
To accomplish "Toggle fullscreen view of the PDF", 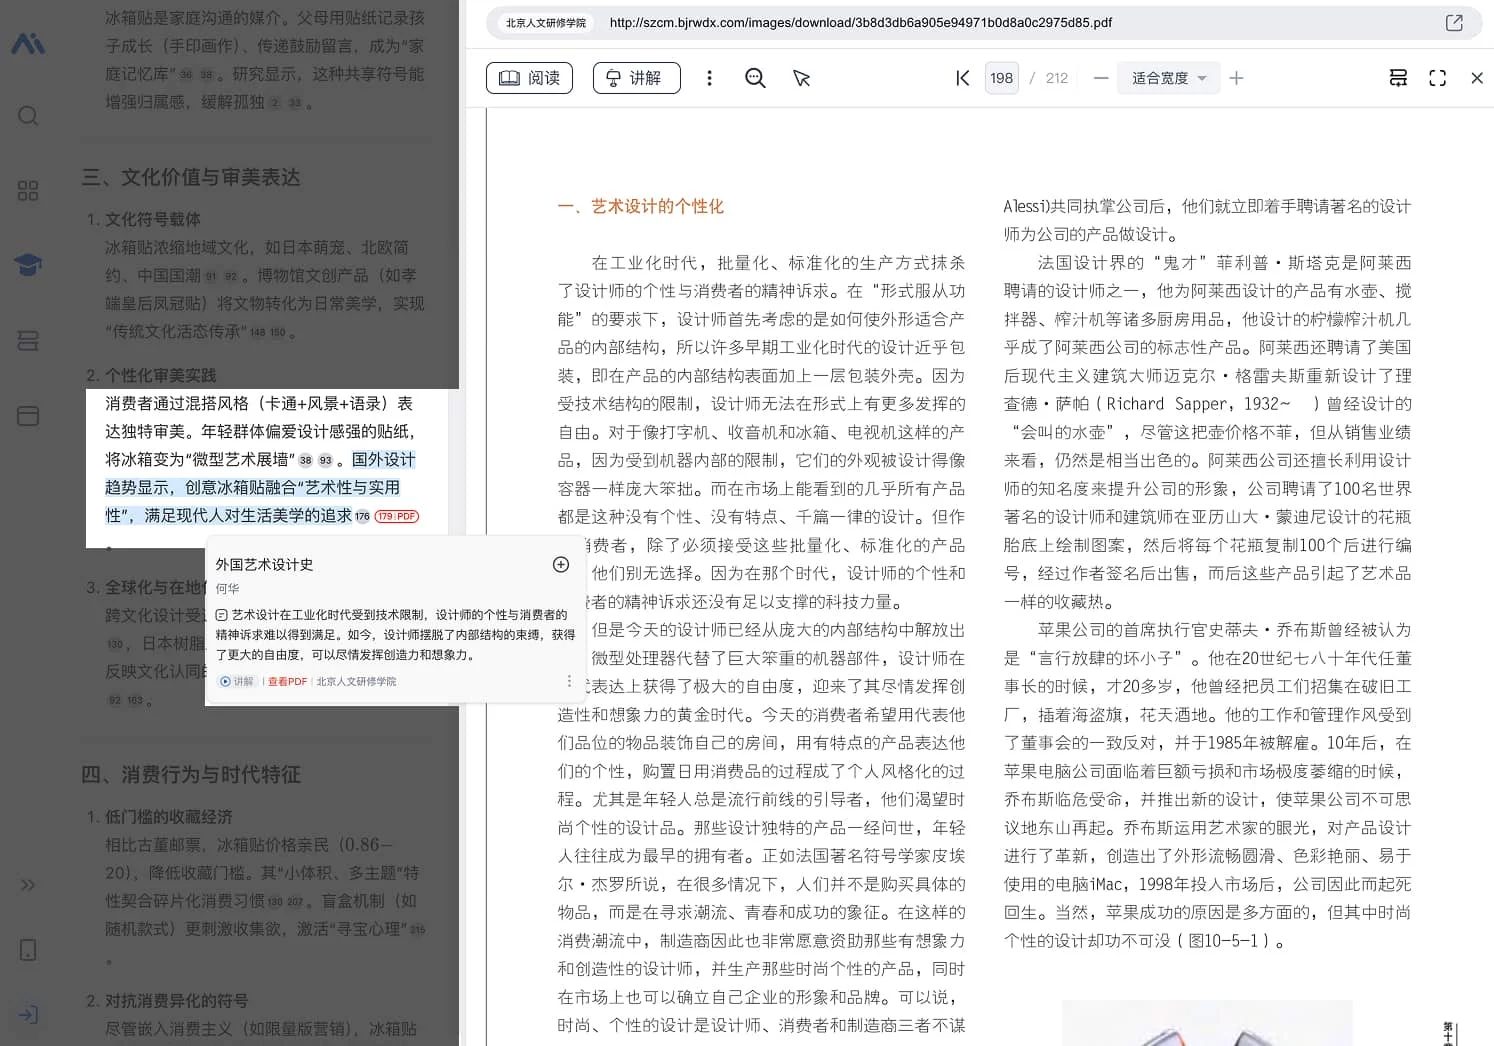I will (x=1438, y=77).
